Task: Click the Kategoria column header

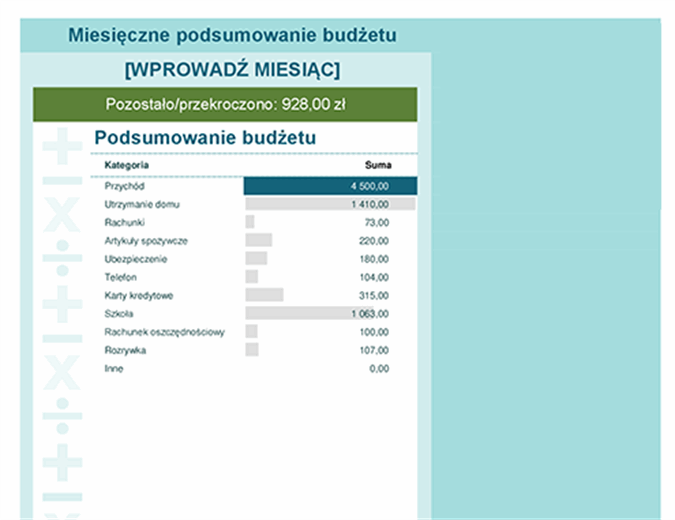Action: point(127,165)
